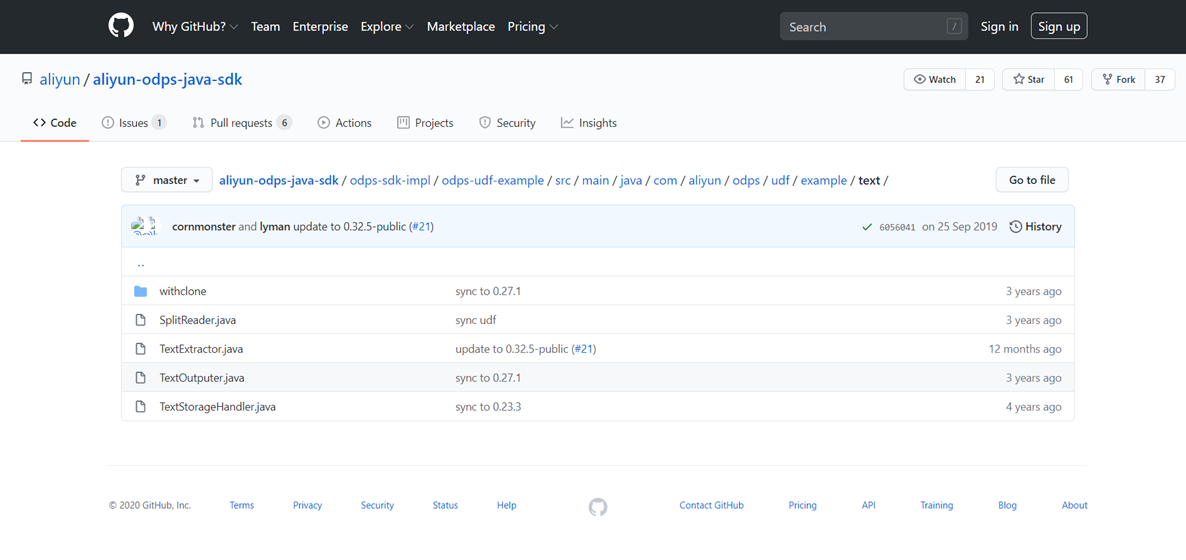Open the 61 stargazers count
Screen dimensions: 1186x560
click(1069, 79)
